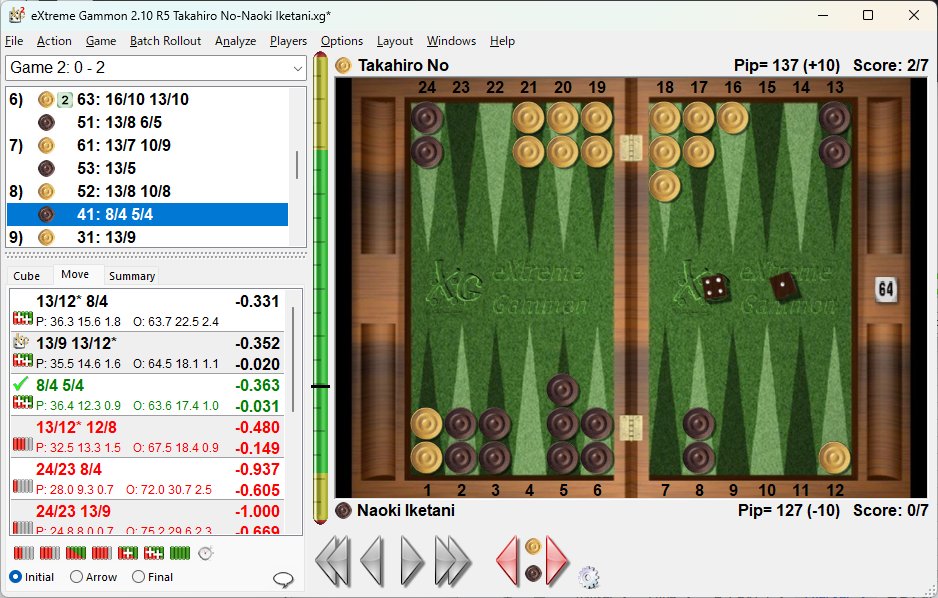Select move row 52: 13/8 10/8

147,191
